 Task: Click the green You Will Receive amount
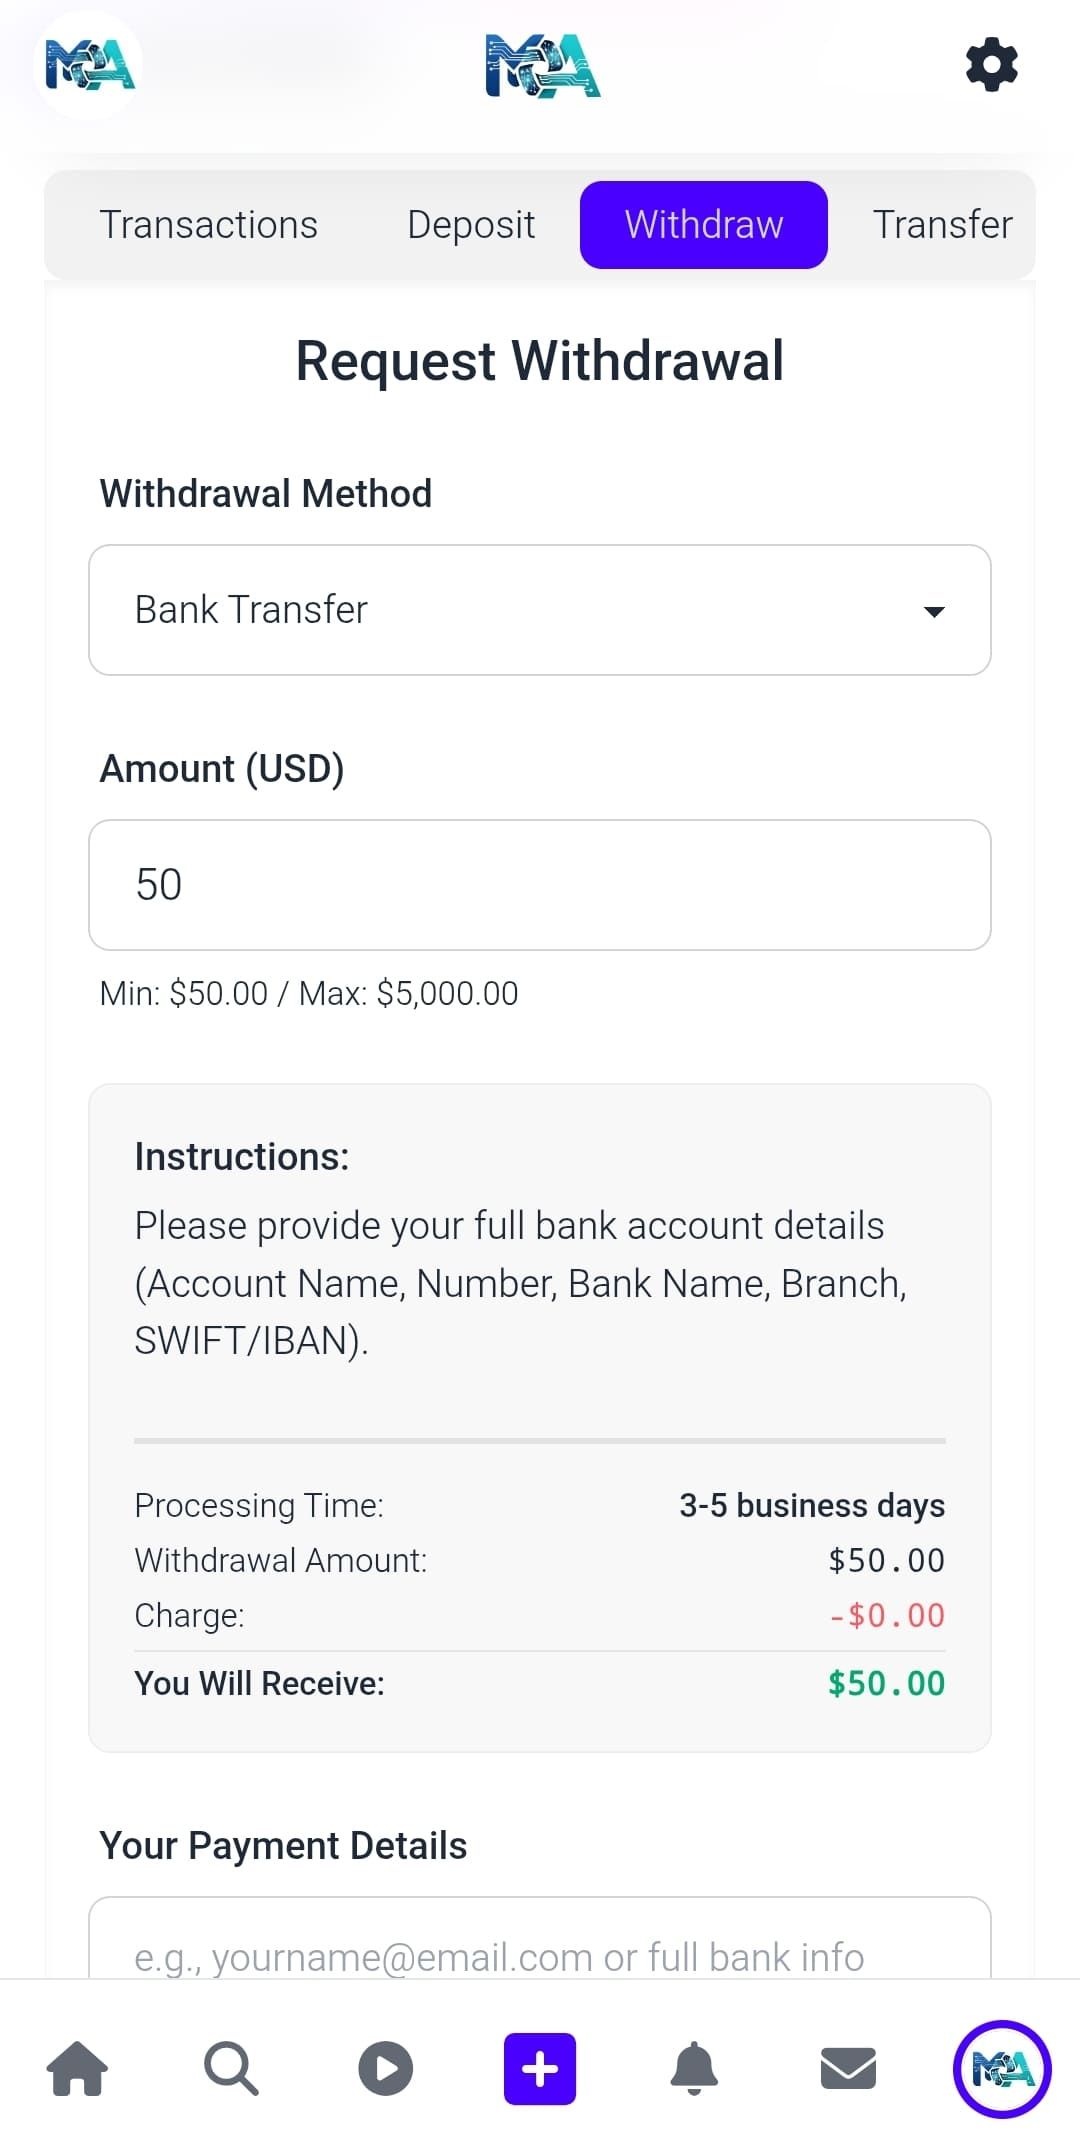pyautogui.click(x=886, y=1684)
